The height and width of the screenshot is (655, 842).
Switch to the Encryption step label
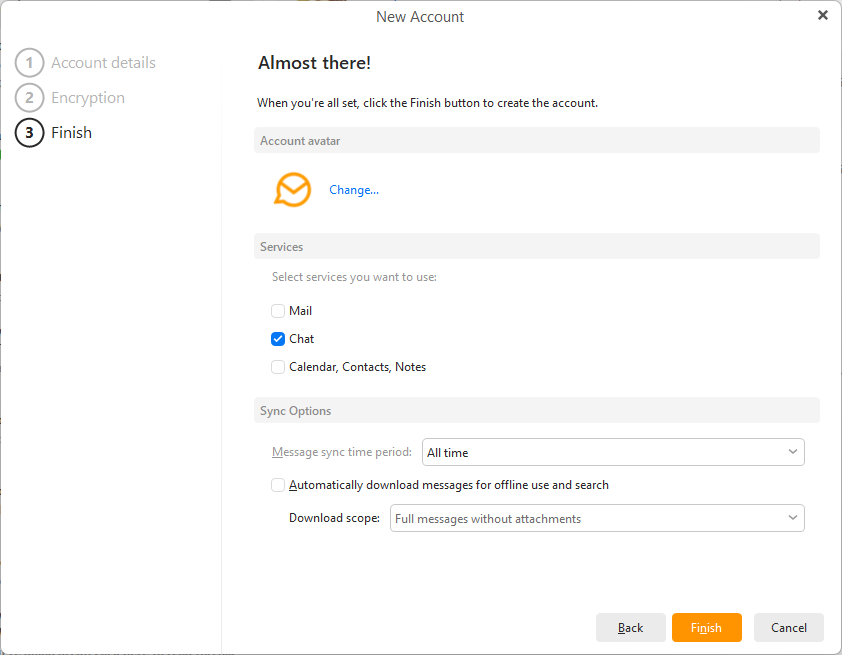(x=88, y=98)
